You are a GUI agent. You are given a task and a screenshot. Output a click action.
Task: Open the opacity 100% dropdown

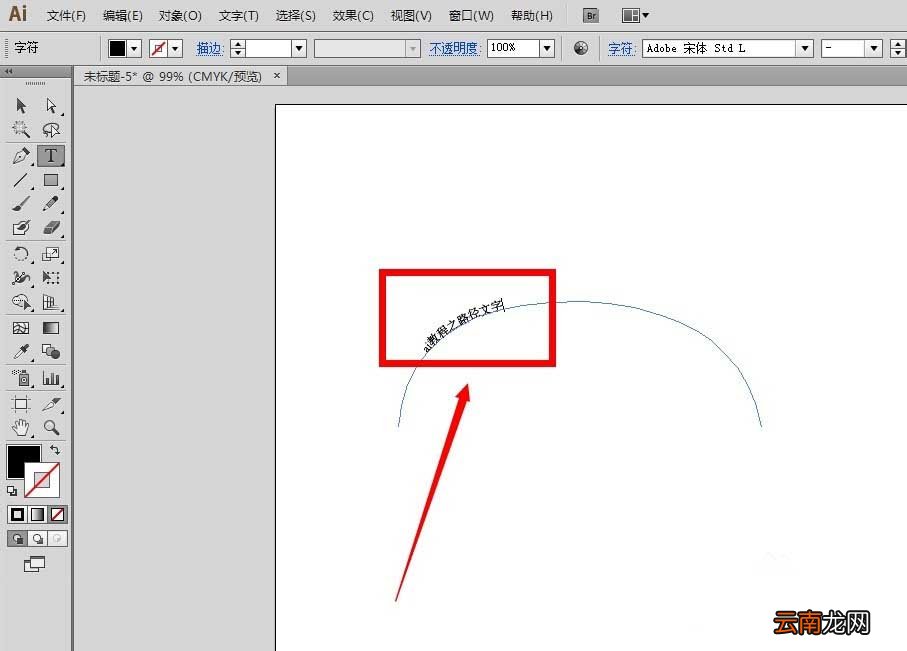[x=547, y=49]
